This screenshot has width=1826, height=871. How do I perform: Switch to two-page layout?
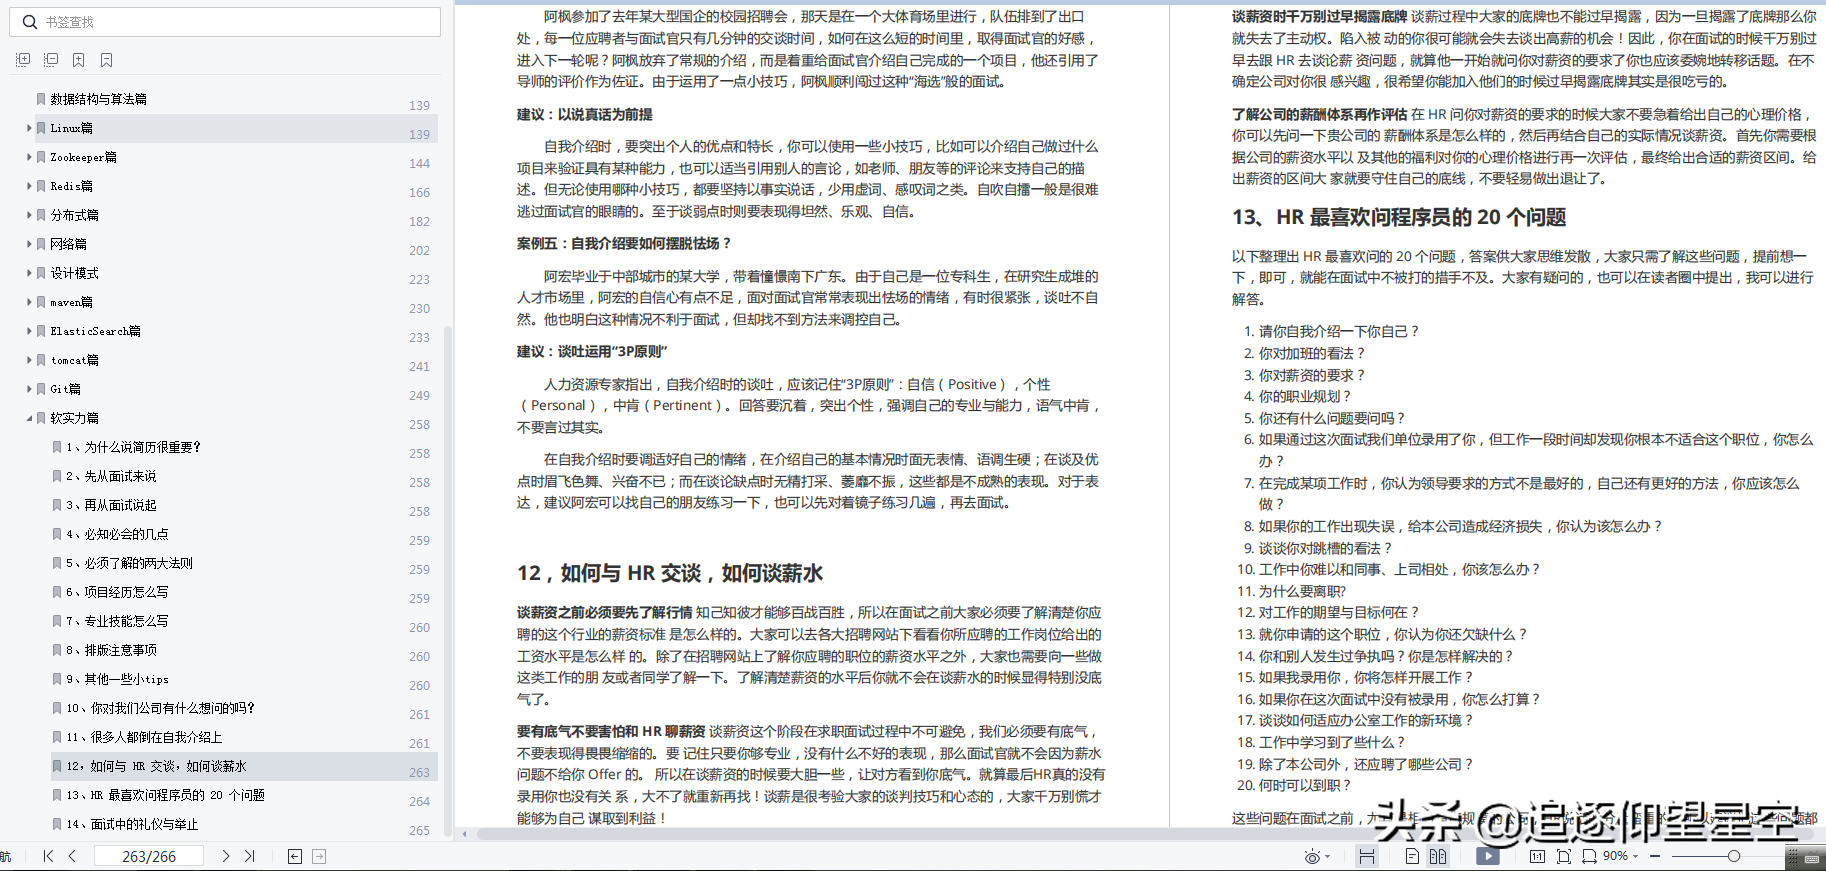click(x=1438, y=856)
